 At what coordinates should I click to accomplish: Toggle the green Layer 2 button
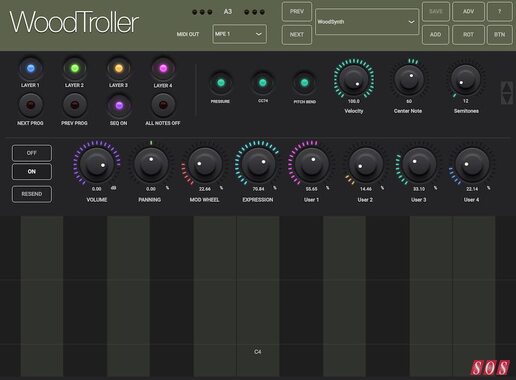(x=75, y=68)
